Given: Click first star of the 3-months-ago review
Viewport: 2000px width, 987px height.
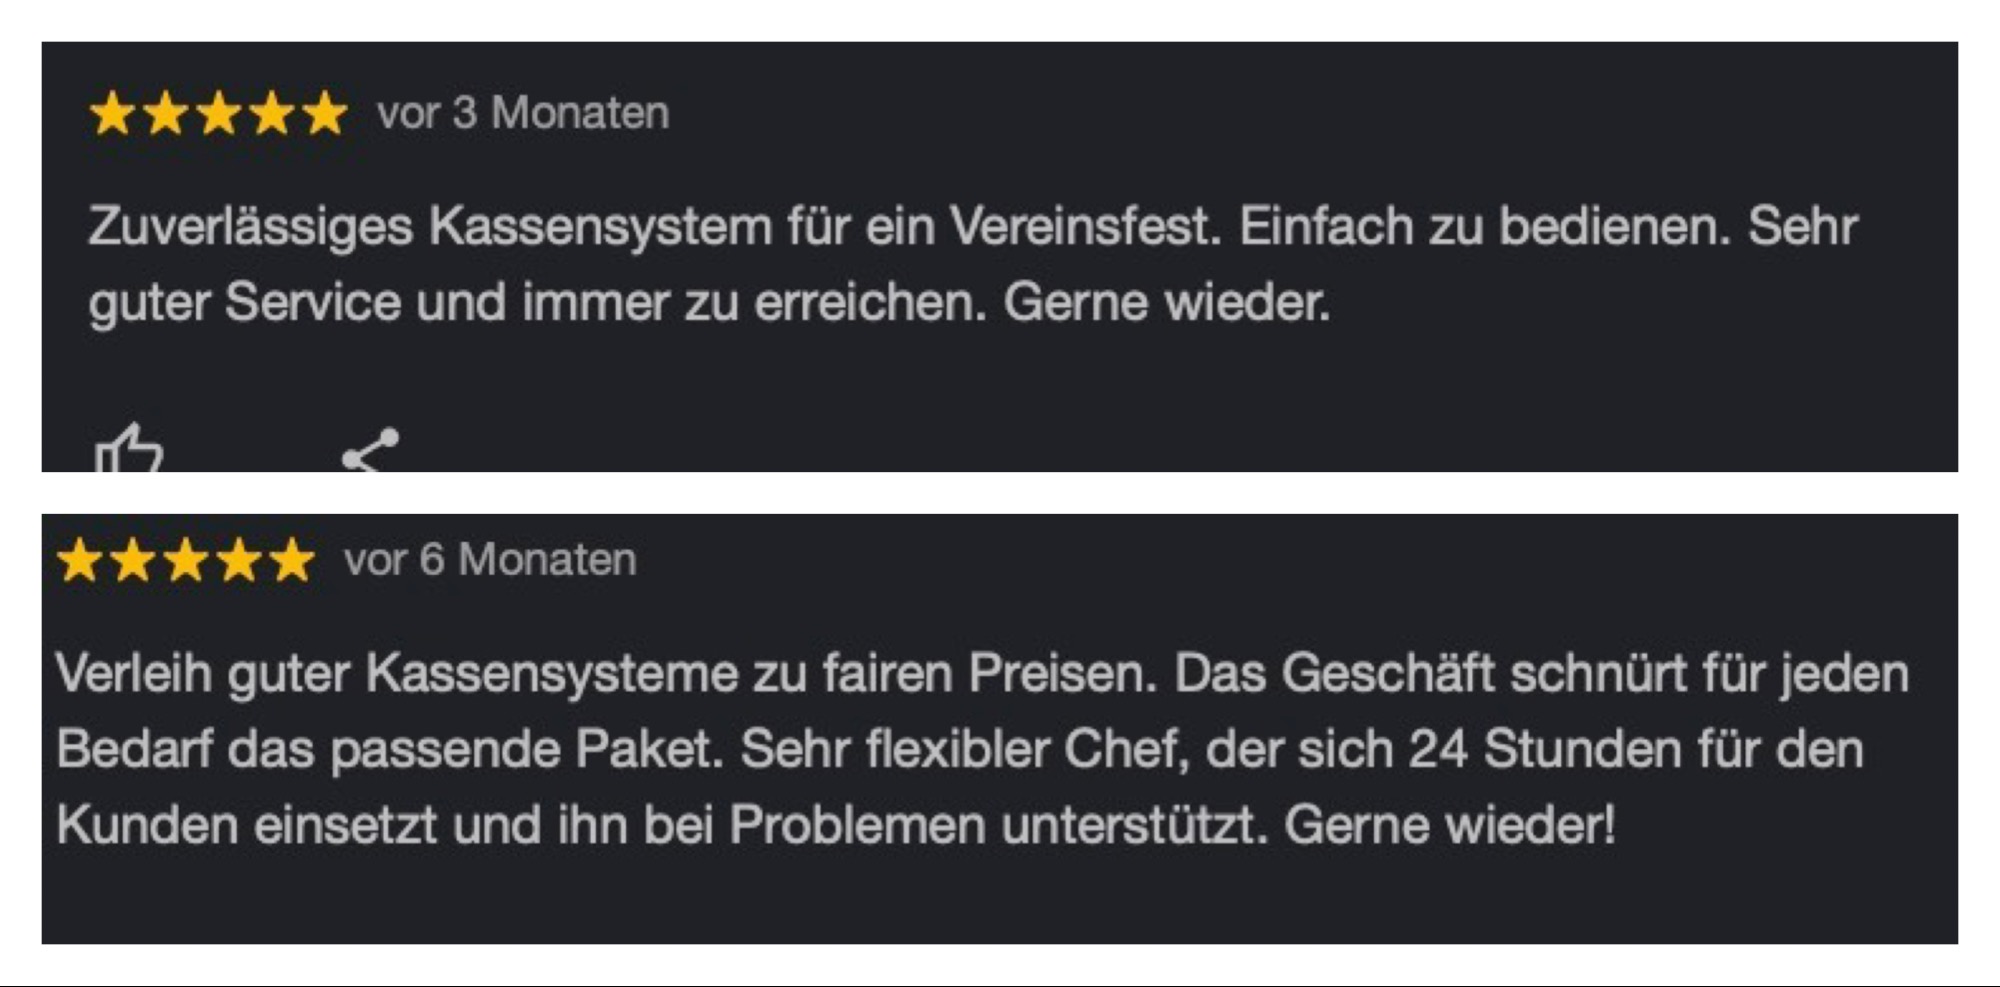Looking at the screenshot, I should pos(112,114).
